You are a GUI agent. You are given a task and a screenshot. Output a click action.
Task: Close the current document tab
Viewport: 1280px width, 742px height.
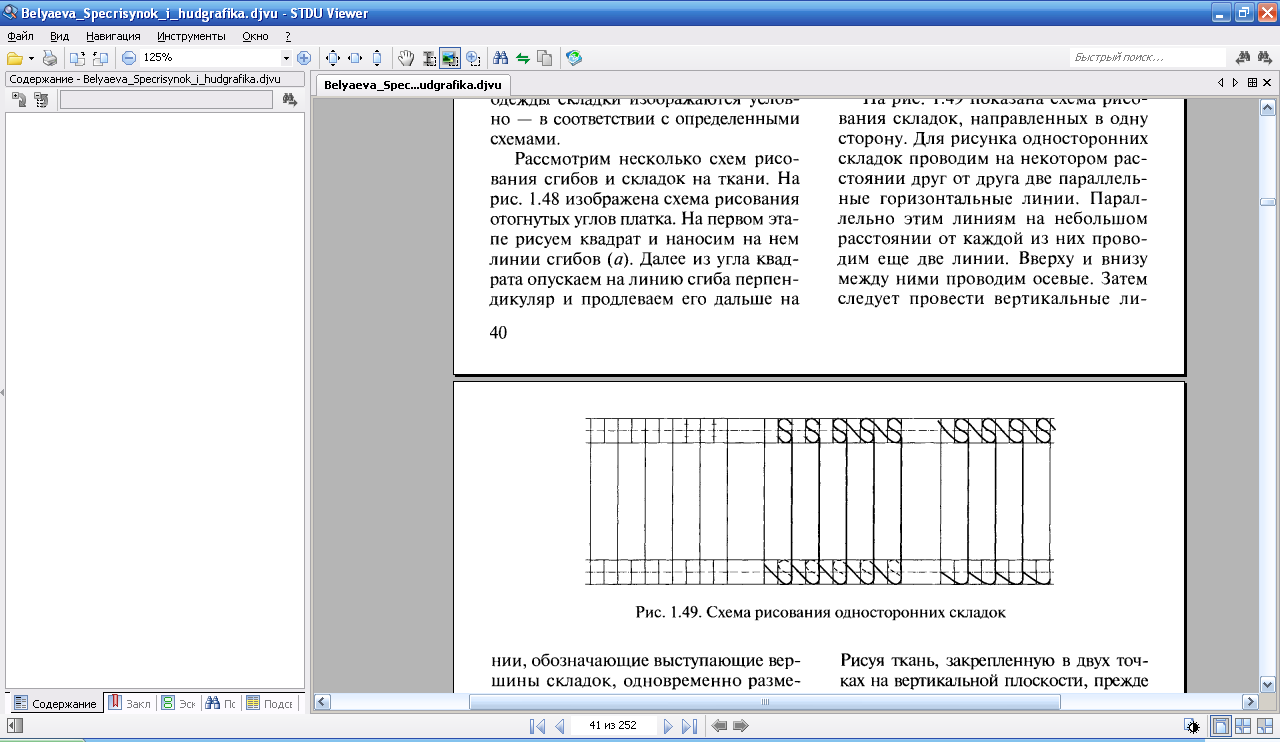(x=1267, y=83)
